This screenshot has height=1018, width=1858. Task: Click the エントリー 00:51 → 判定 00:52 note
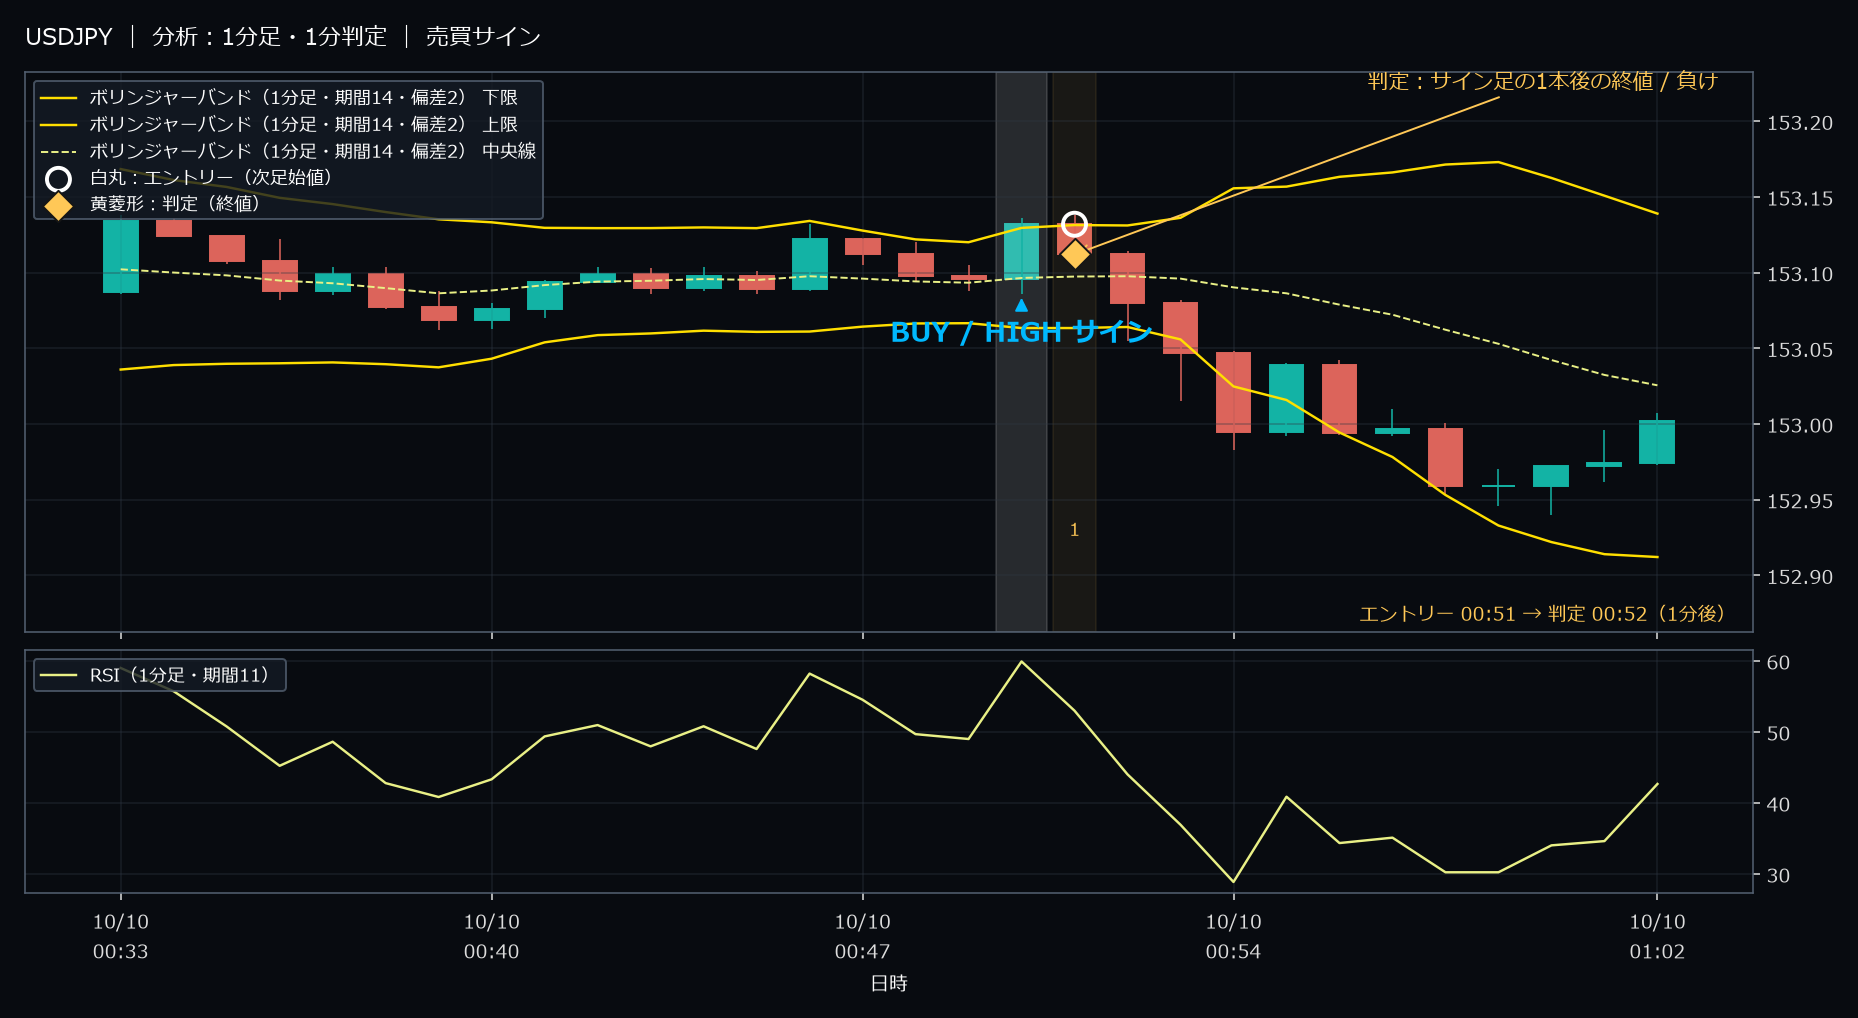point(1541,613)
